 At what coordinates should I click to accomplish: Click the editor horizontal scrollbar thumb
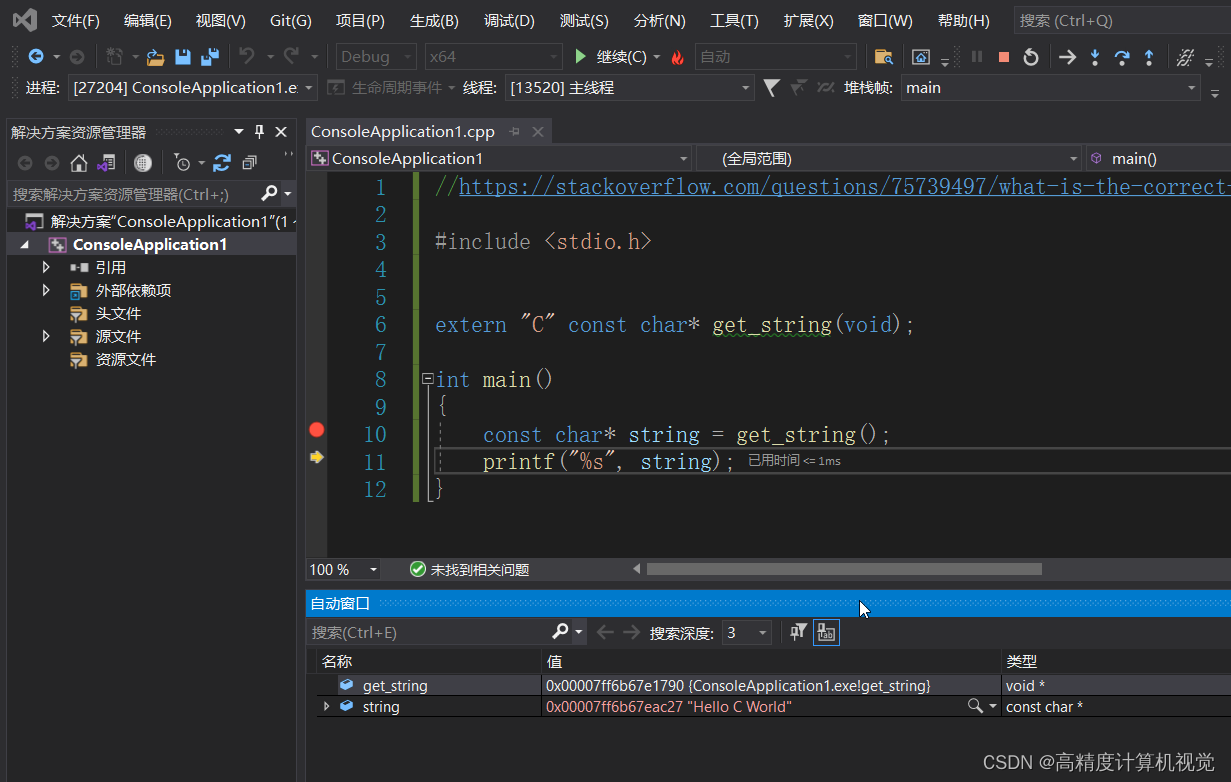coord(844,569)
